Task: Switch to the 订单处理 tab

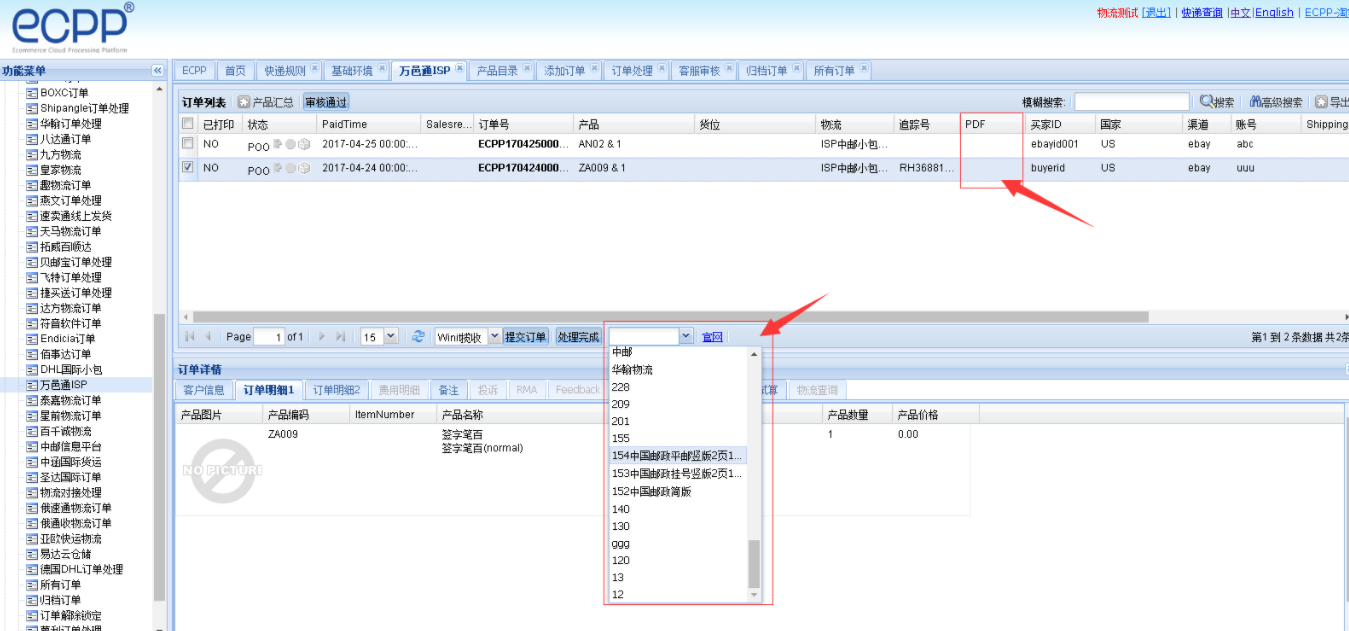Action: tap(631, 70)
